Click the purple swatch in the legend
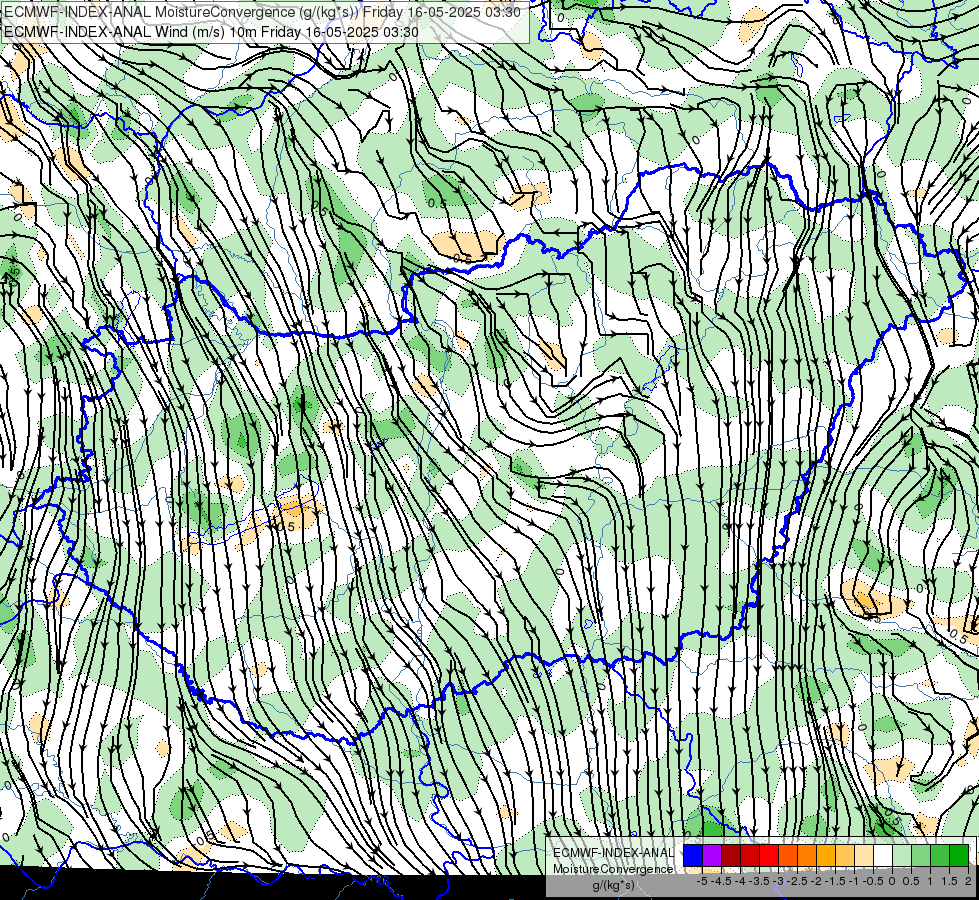979x900 pixels. (712, 855)
